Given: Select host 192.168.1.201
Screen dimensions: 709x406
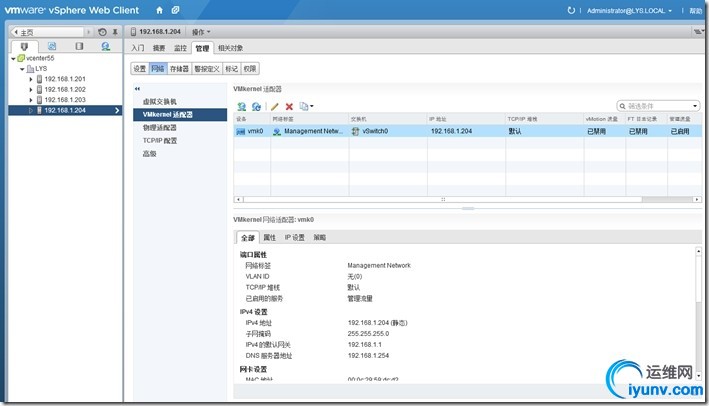Looking at the screenshot, I should [65, 79].
